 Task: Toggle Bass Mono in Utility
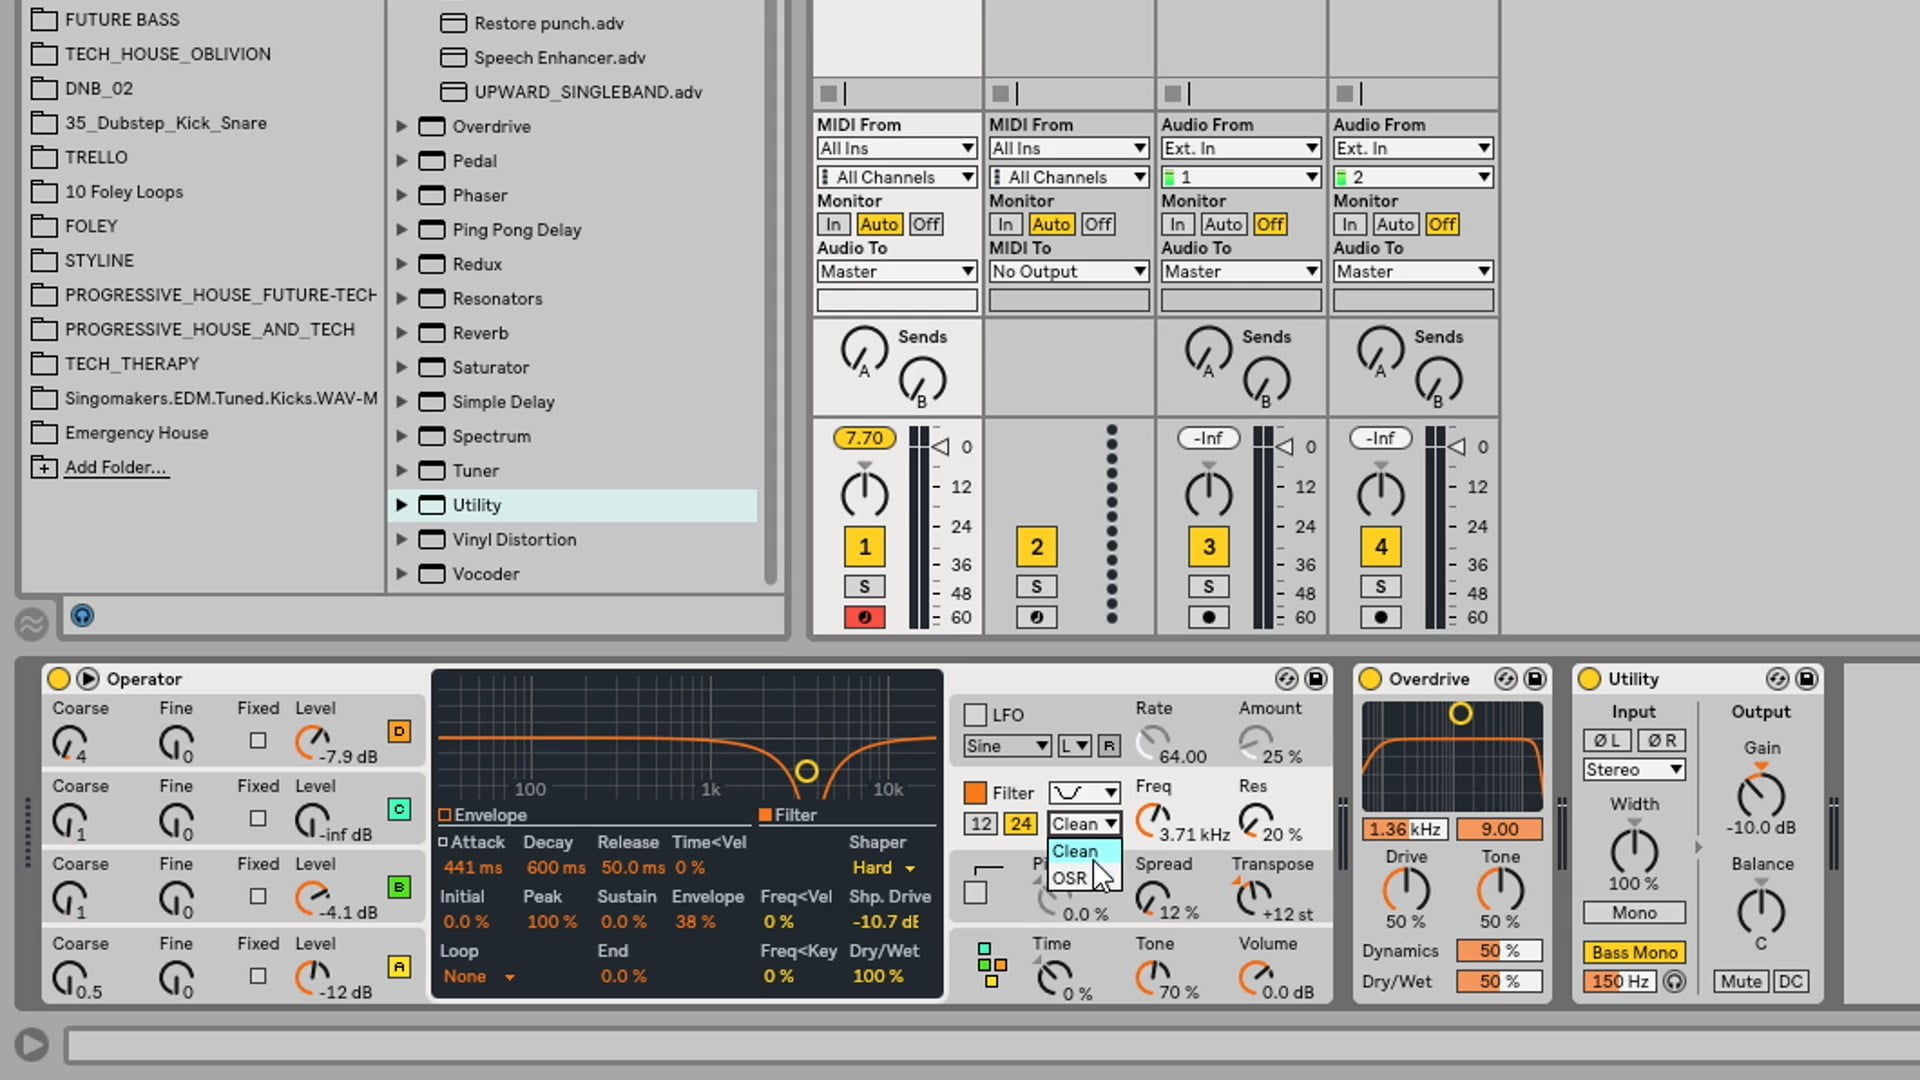click(x=1634, y=953)
